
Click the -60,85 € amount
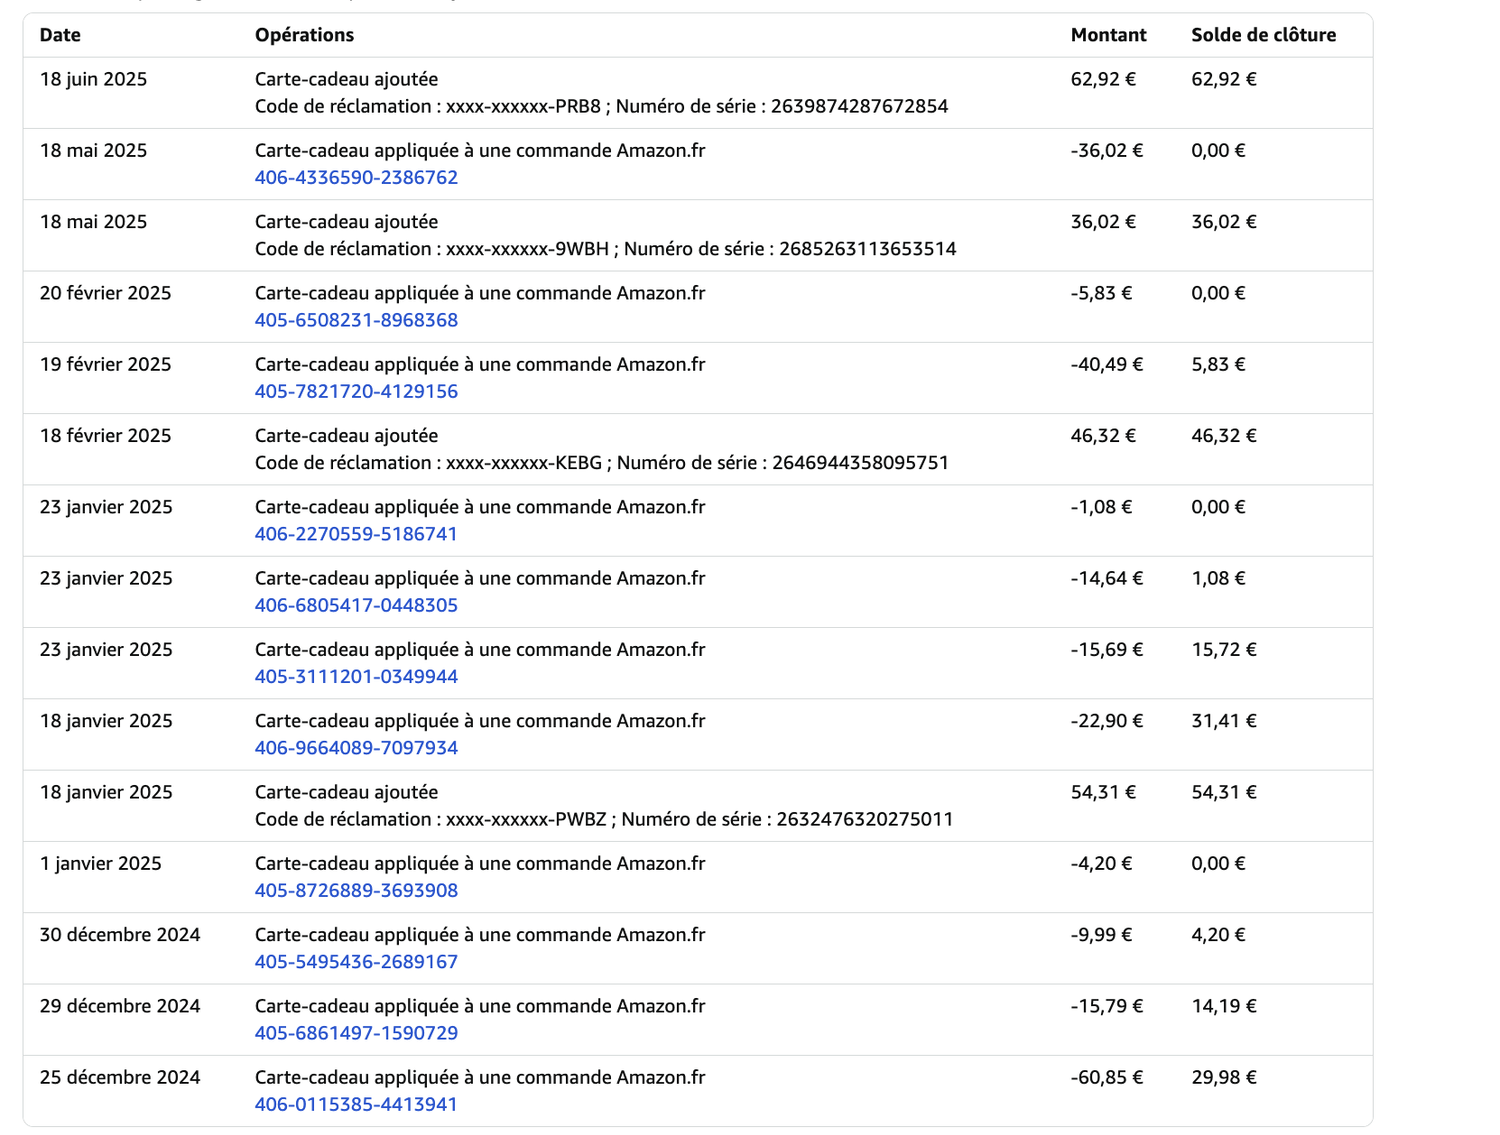(1106, 1078)
